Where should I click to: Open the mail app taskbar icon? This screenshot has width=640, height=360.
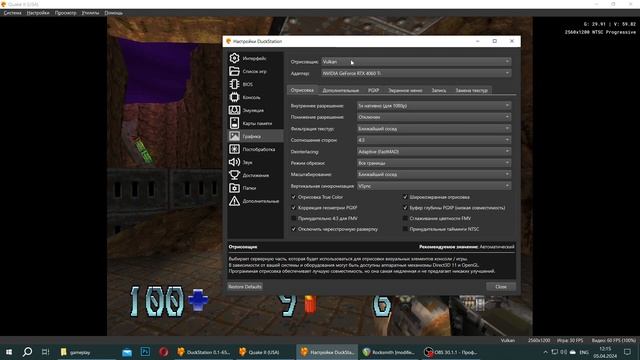[127, 352]
